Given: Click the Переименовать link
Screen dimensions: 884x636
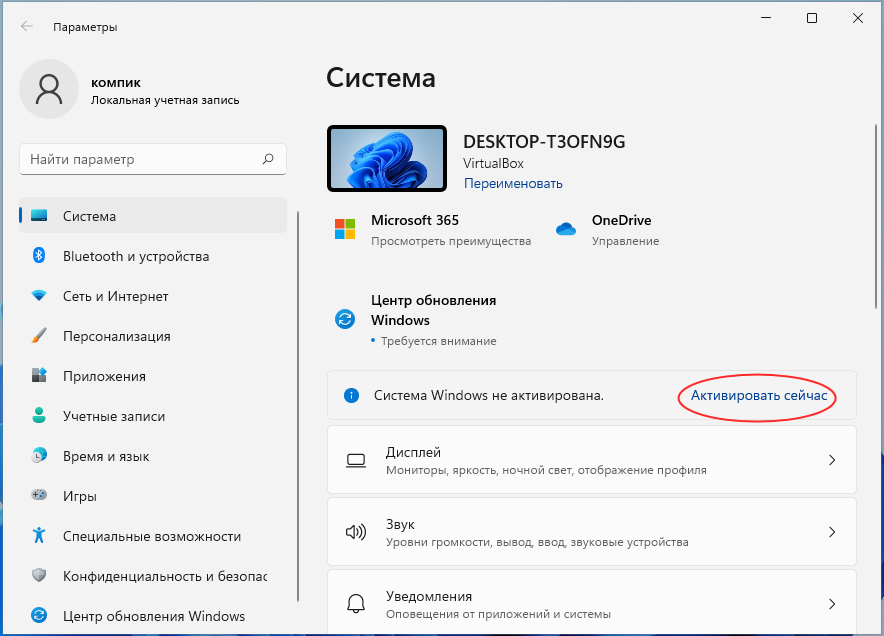Looking at the screenshot, I should coord(513,183).
